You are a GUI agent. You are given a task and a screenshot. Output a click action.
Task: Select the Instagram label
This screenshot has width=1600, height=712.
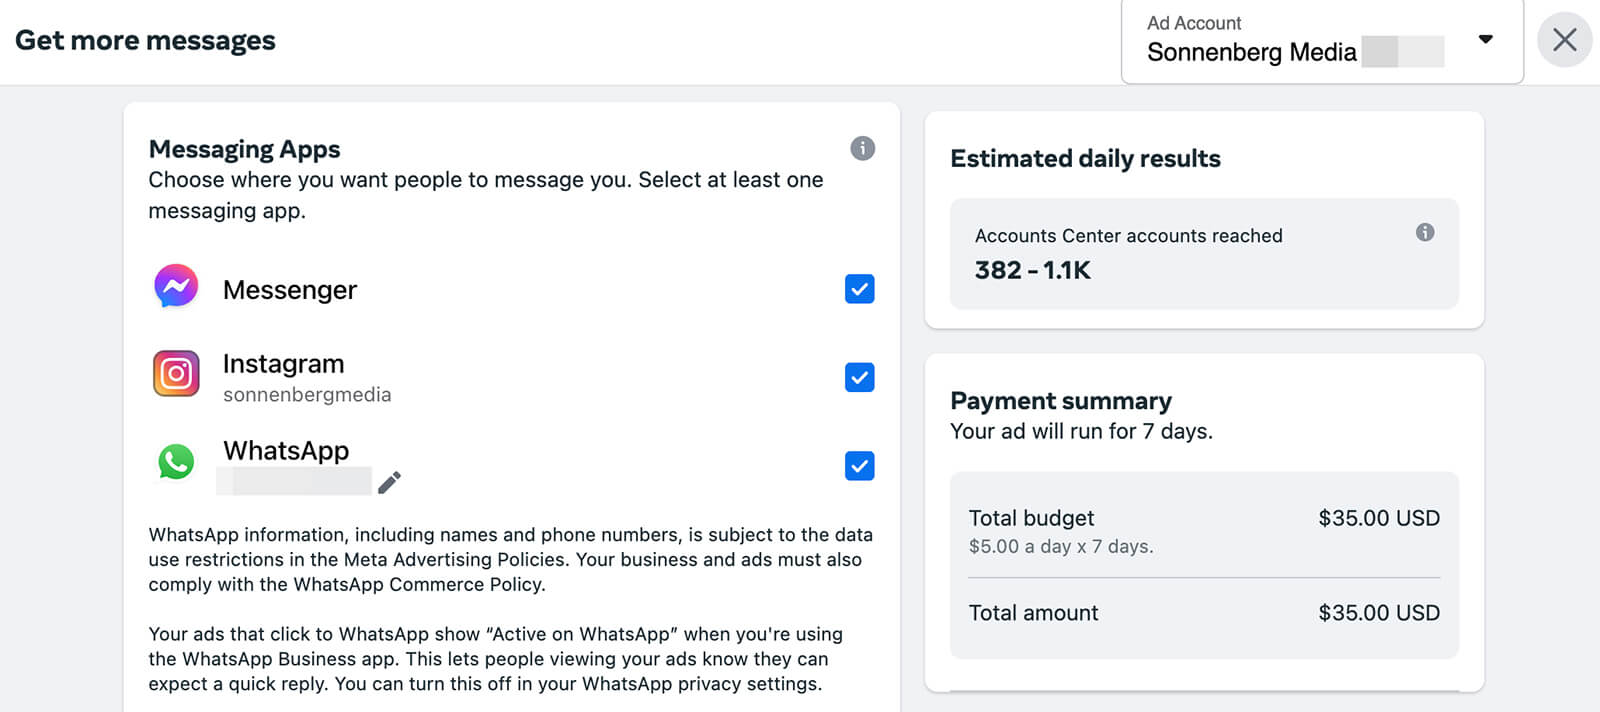[x=283, y=363]
